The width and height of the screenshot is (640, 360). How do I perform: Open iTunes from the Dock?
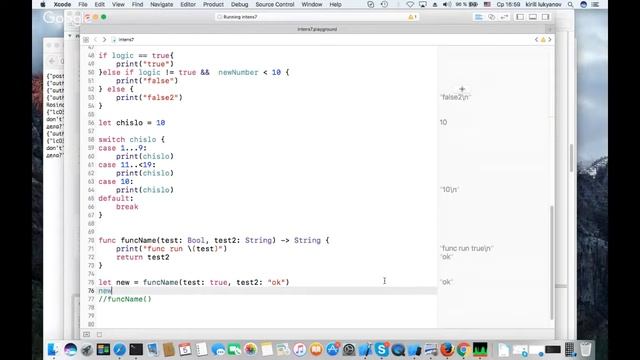point(300,349)
